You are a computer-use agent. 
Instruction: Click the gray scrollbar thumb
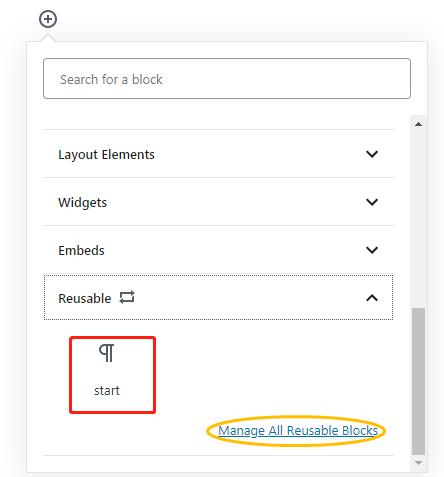[x=418, y=381]
